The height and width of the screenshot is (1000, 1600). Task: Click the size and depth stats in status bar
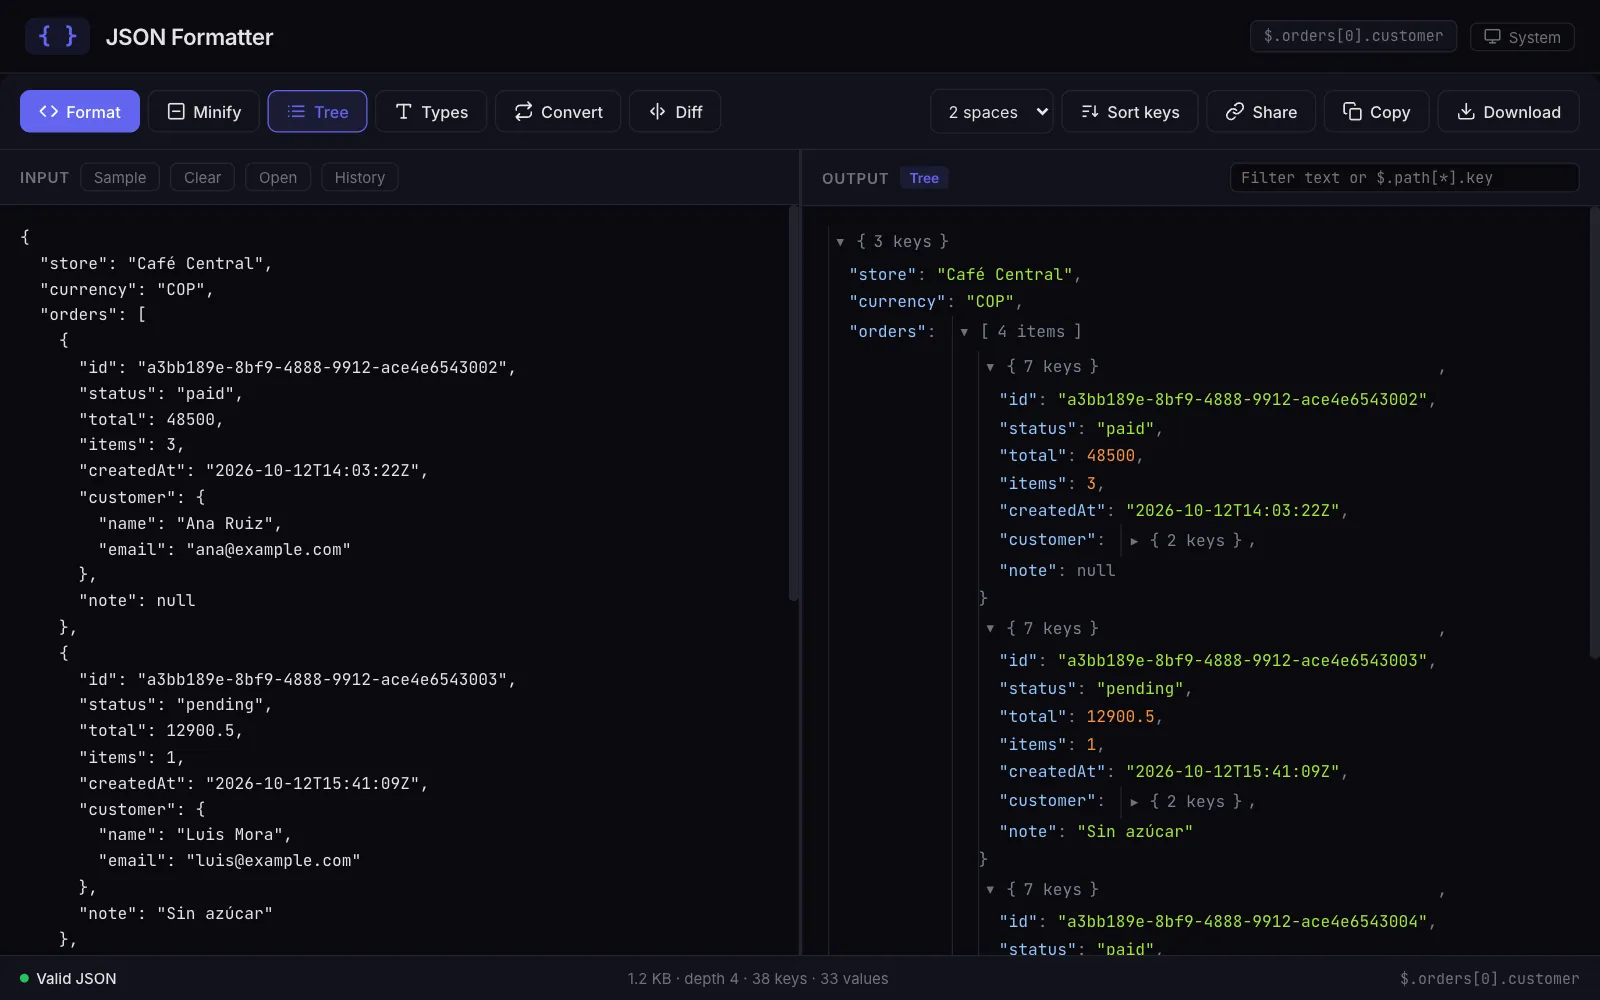(x=758, y=978)
